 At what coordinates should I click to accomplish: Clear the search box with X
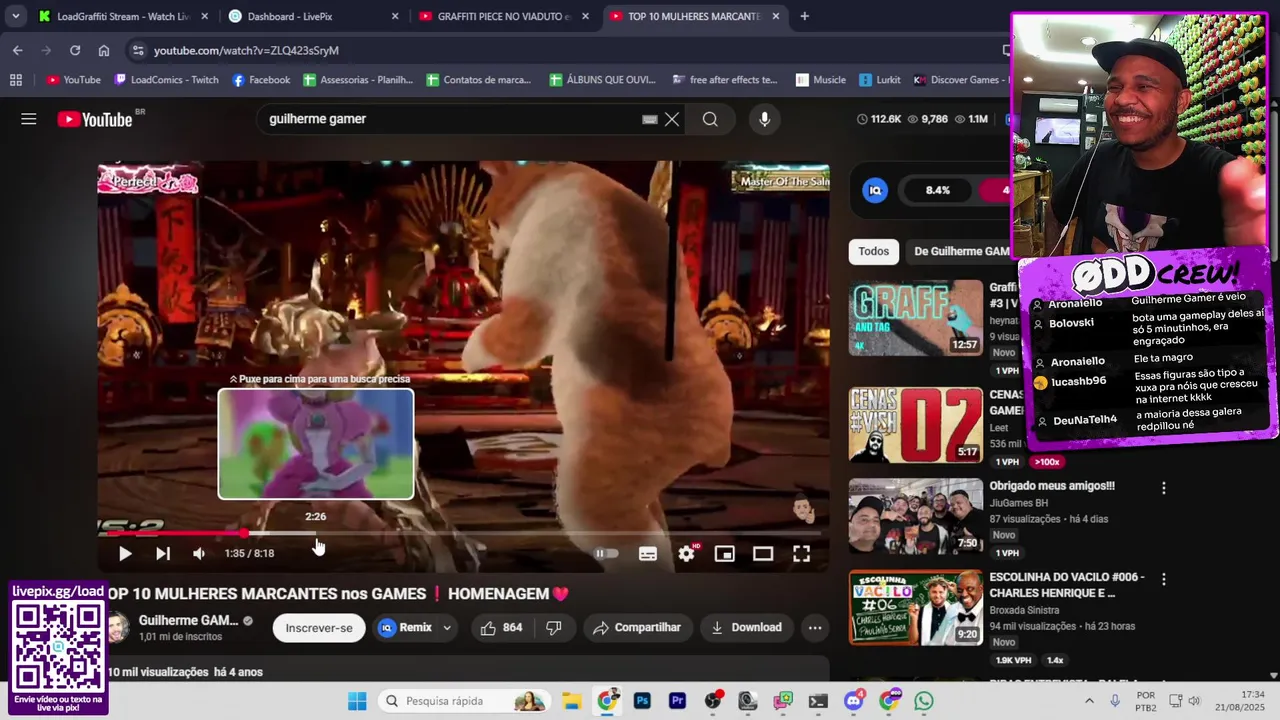tap(672, 119)
